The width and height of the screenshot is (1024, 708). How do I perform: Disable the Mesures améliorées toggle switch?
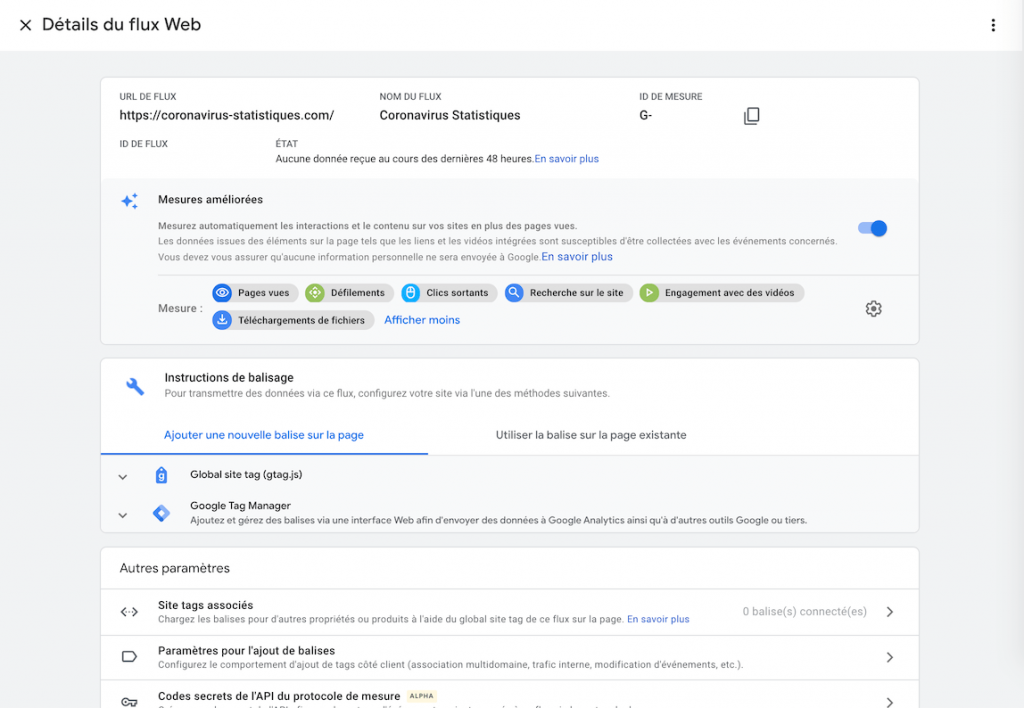click(x=872, y=228)
